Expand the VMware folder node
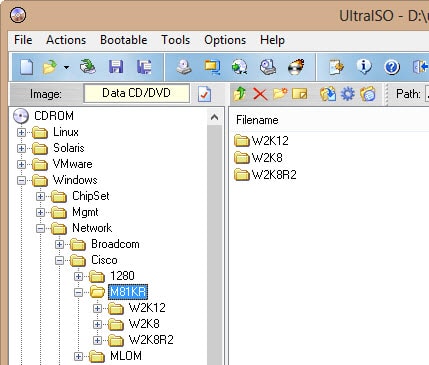 pos(21,164)
